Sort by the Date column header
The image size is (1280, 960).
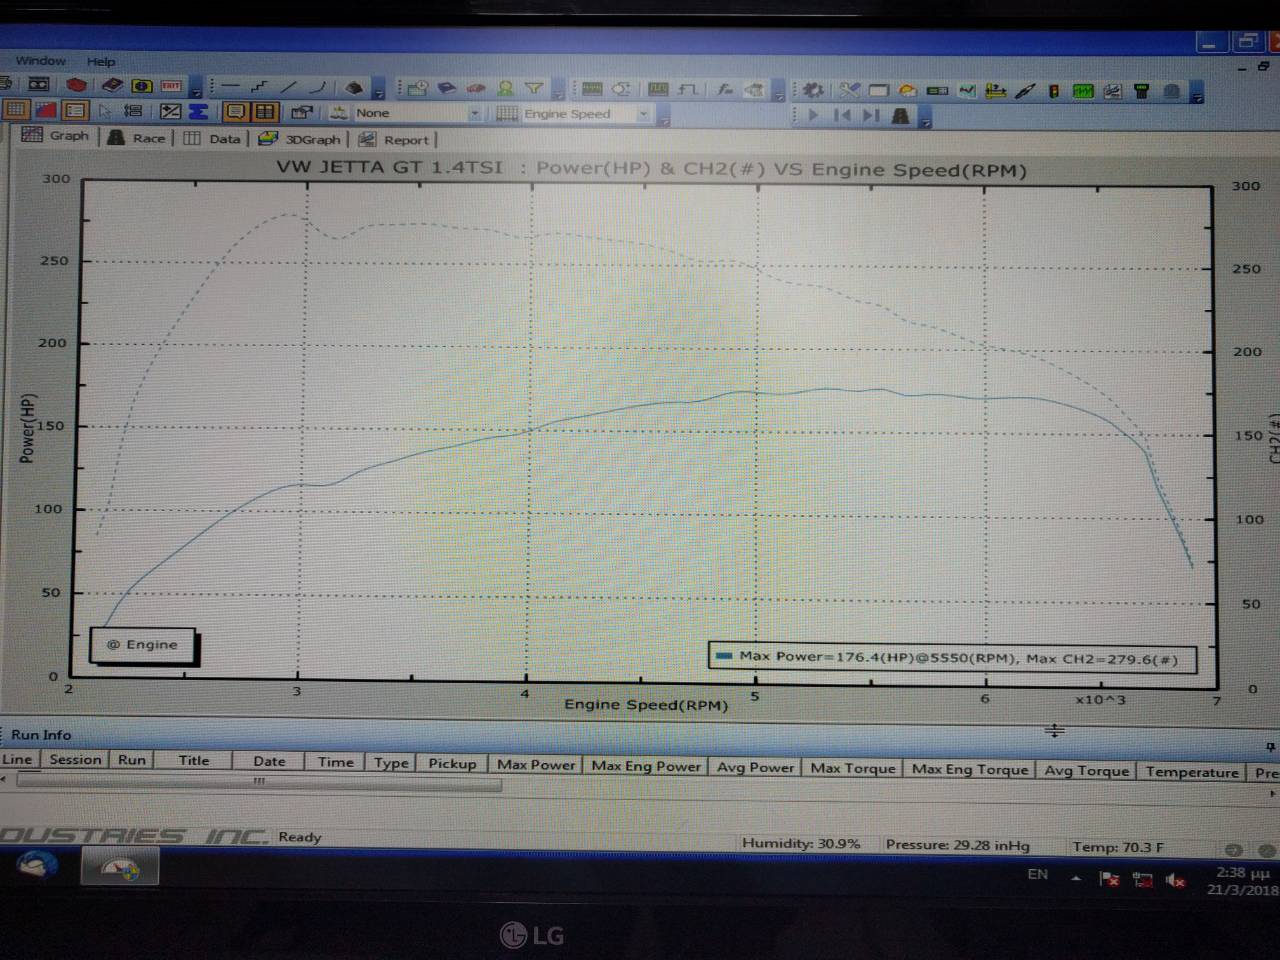tap(269, 762)
